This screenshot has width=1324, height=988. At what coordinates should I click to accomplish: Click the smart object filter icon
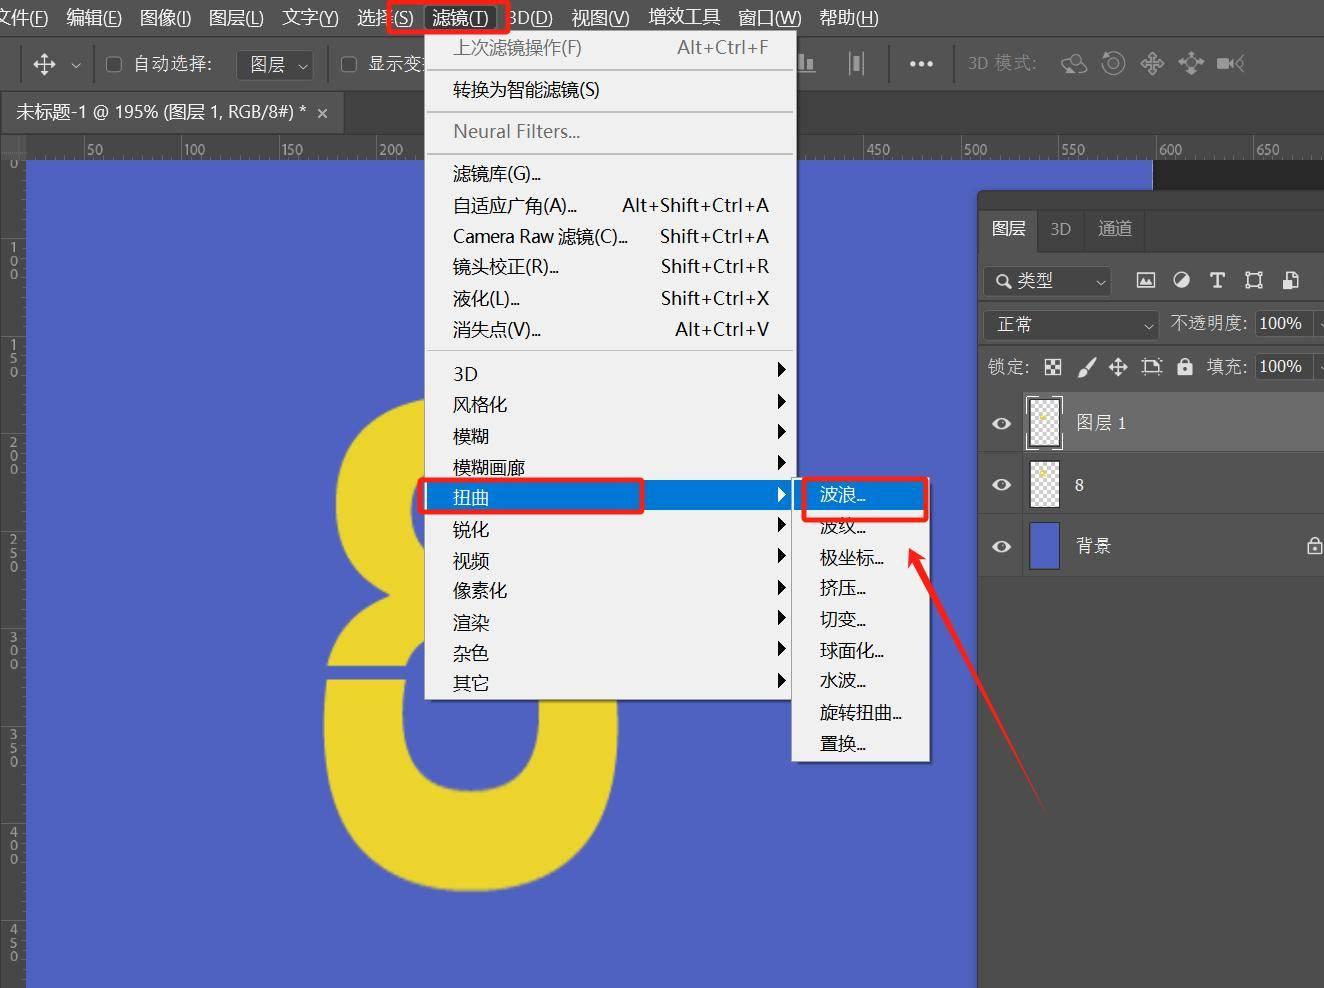1290,281
